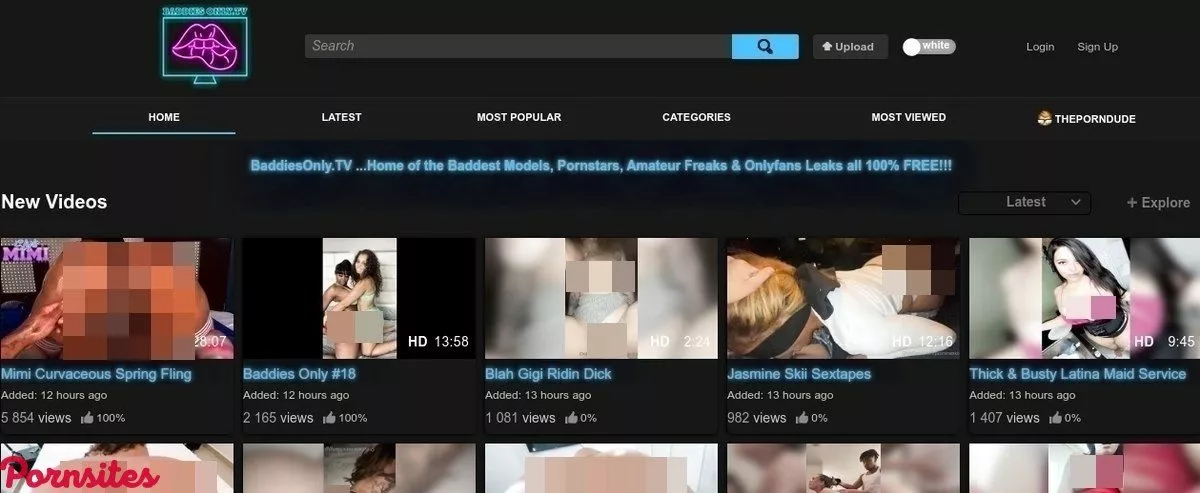
Task: Click the Login link
Action: click(x=1040, y=47)
